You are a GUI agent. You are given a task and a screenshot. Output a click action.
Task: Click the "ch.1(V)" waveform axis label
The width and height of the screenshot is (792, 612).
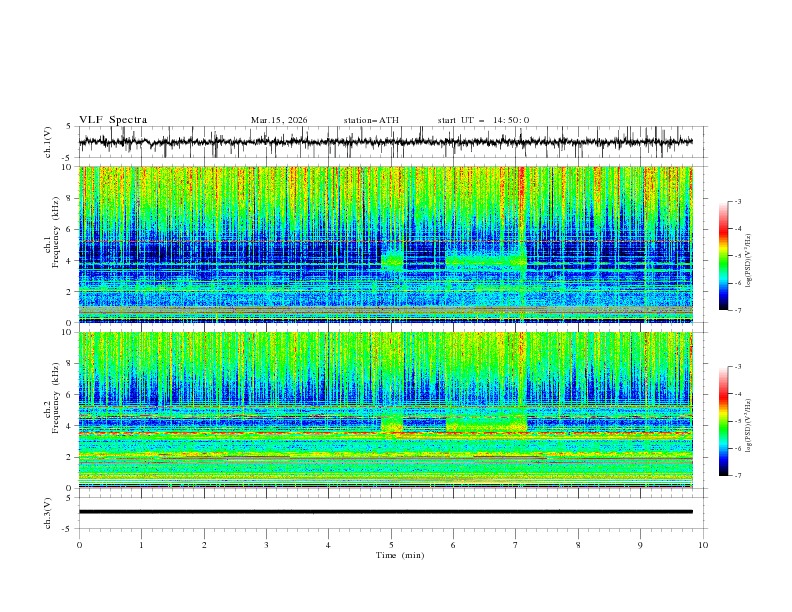click(48, 142)
